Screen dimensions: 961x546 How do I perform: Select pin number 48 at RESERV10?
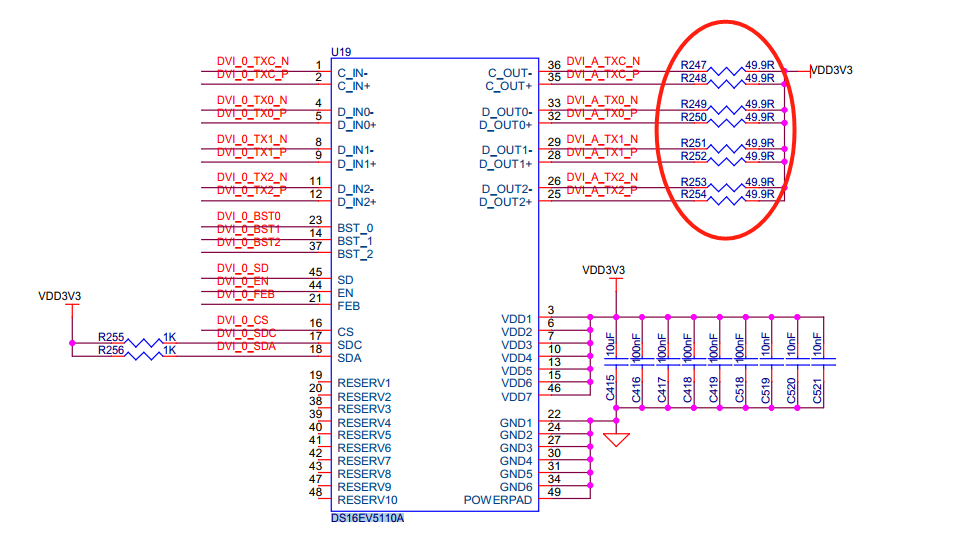(316, 492)
